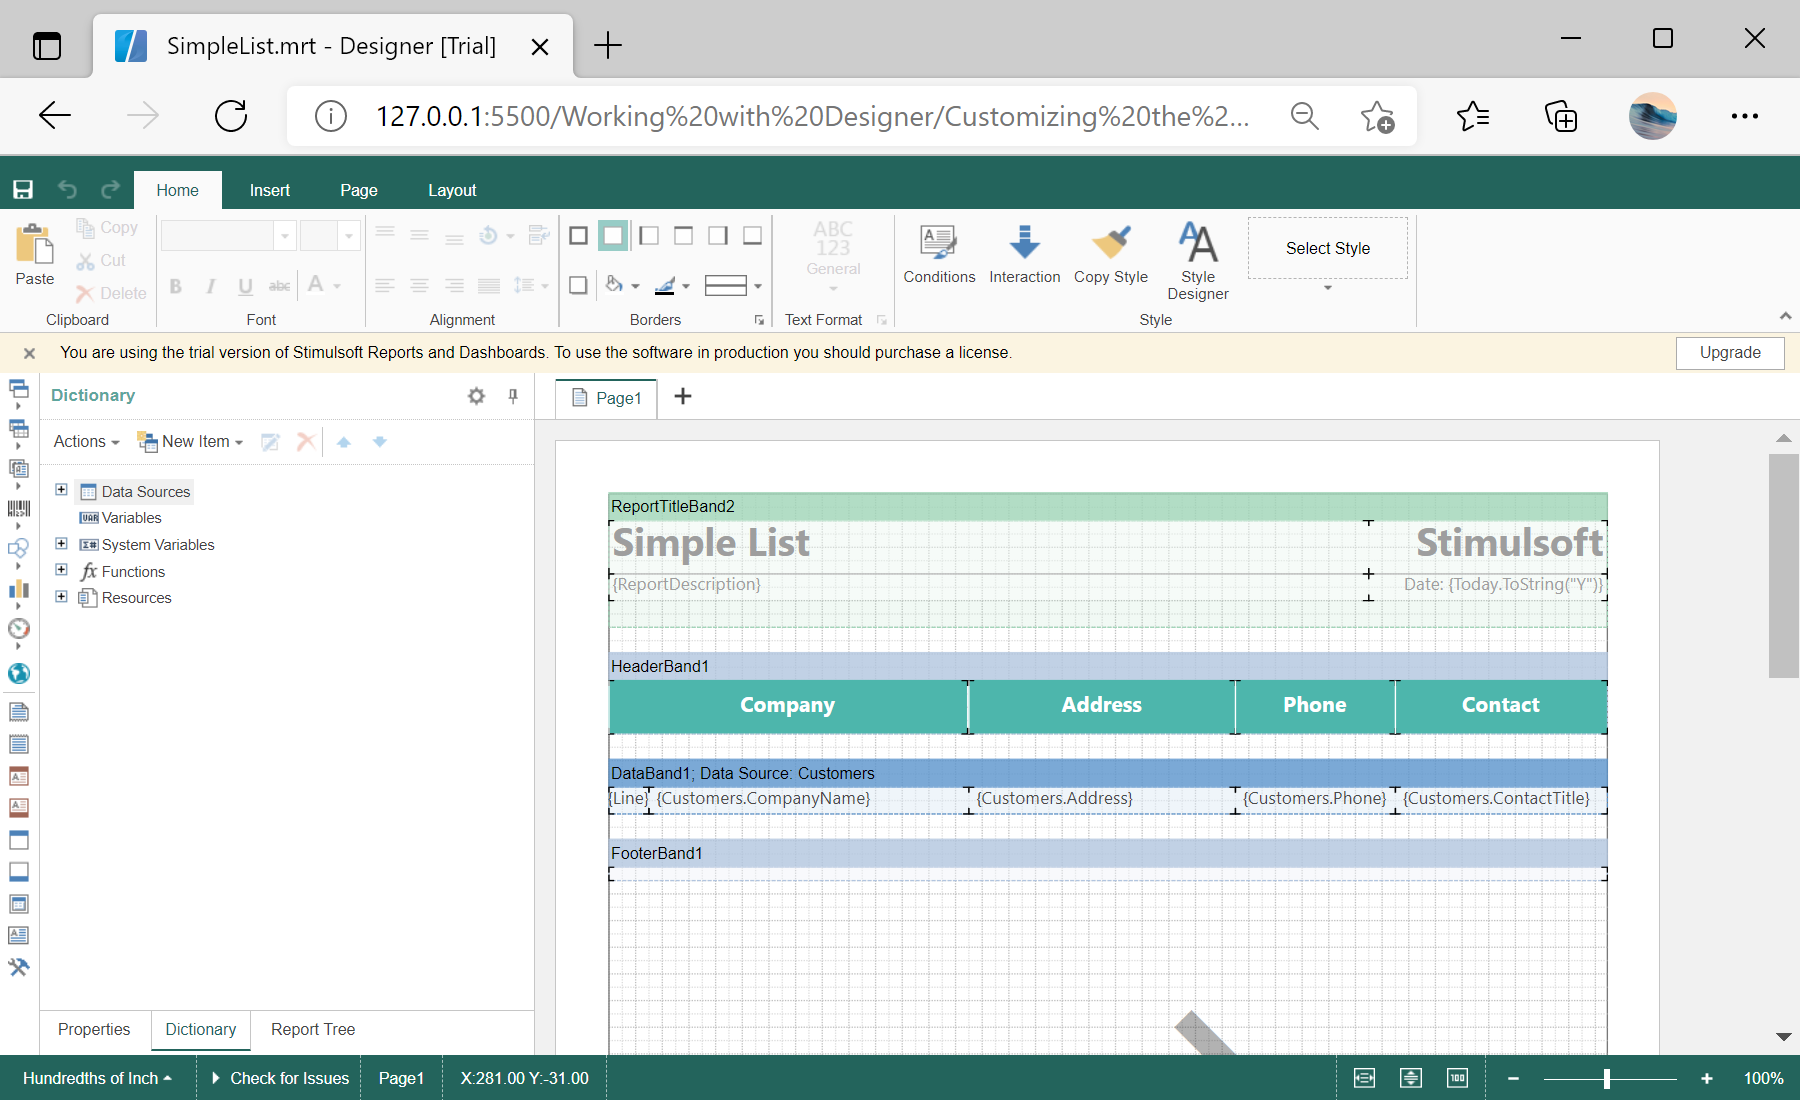Apply all borders option
The width and height of the screenshot is (1800, 1100).
pos(578,236)
